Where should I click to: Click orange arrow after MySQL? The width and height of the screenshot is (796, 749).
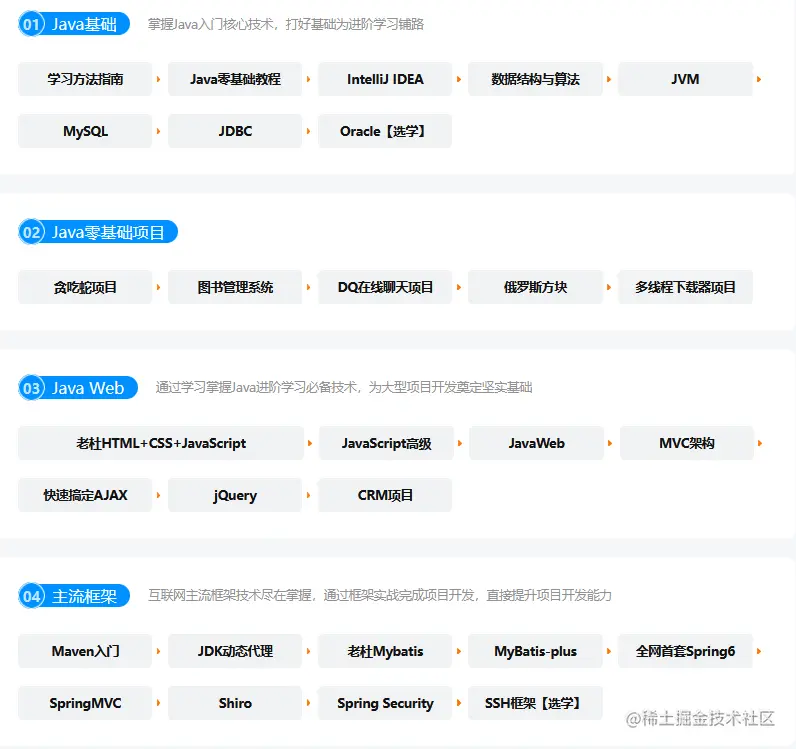point(158,131)
